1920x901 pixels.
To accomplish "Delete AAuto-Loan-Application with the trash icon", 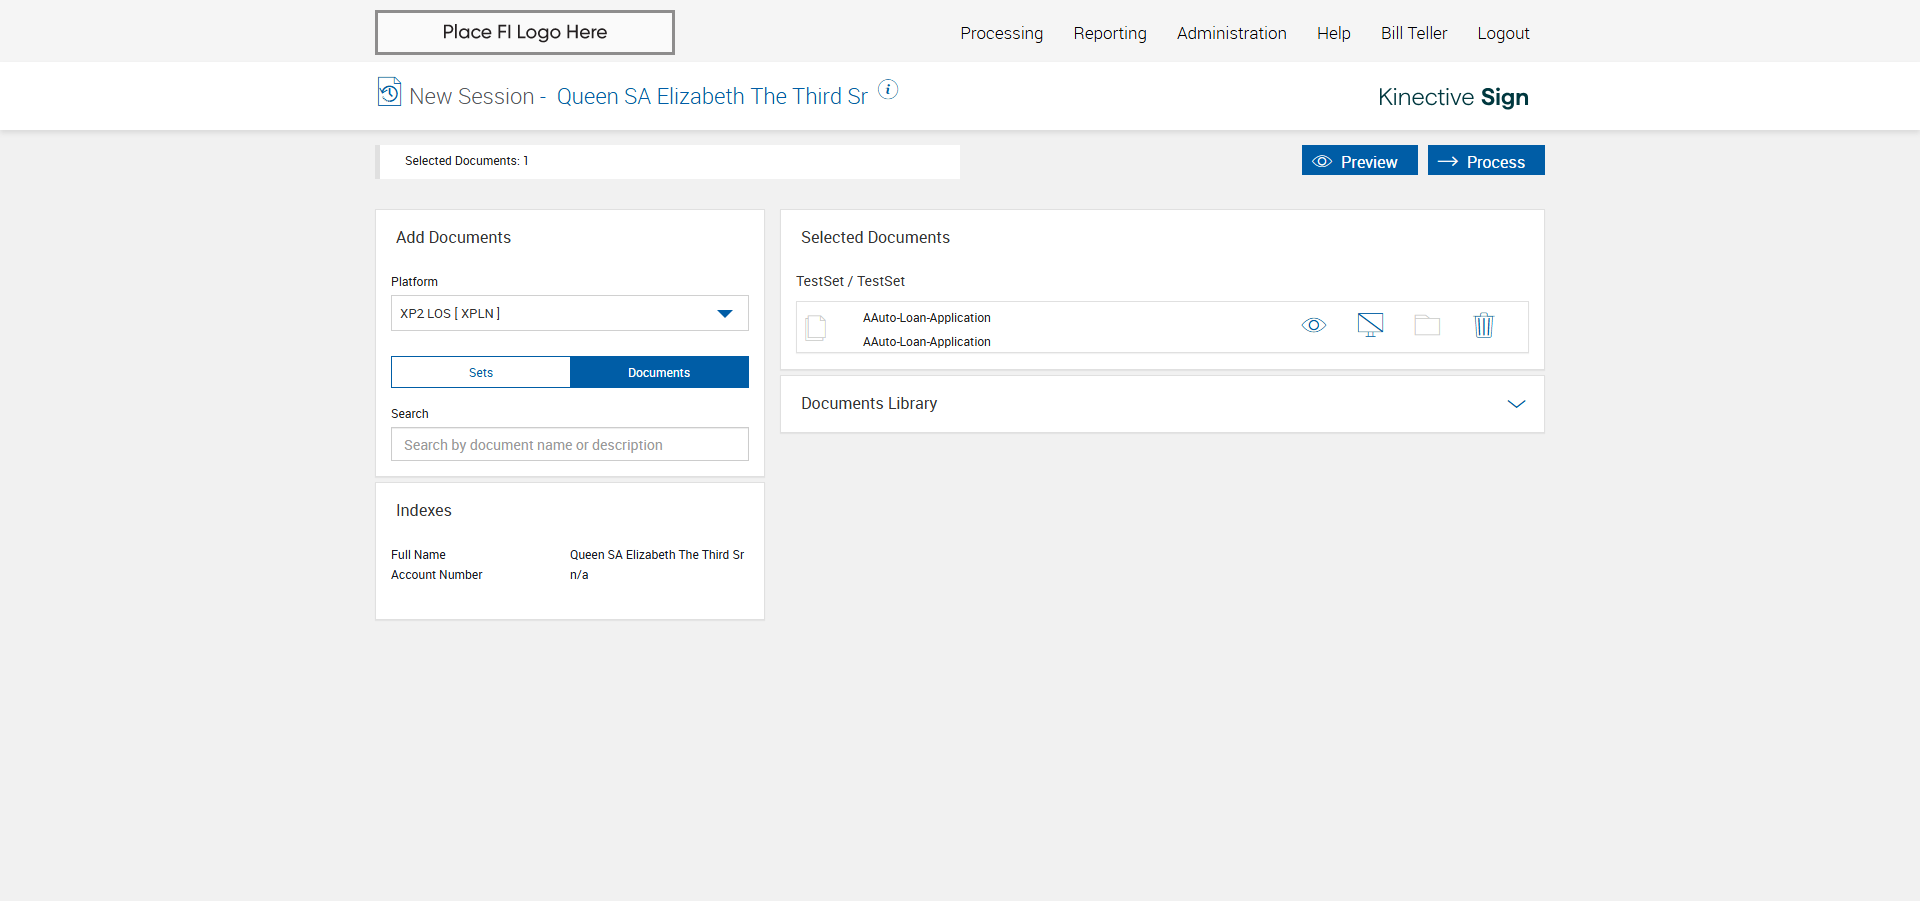I will (1484, 325).
